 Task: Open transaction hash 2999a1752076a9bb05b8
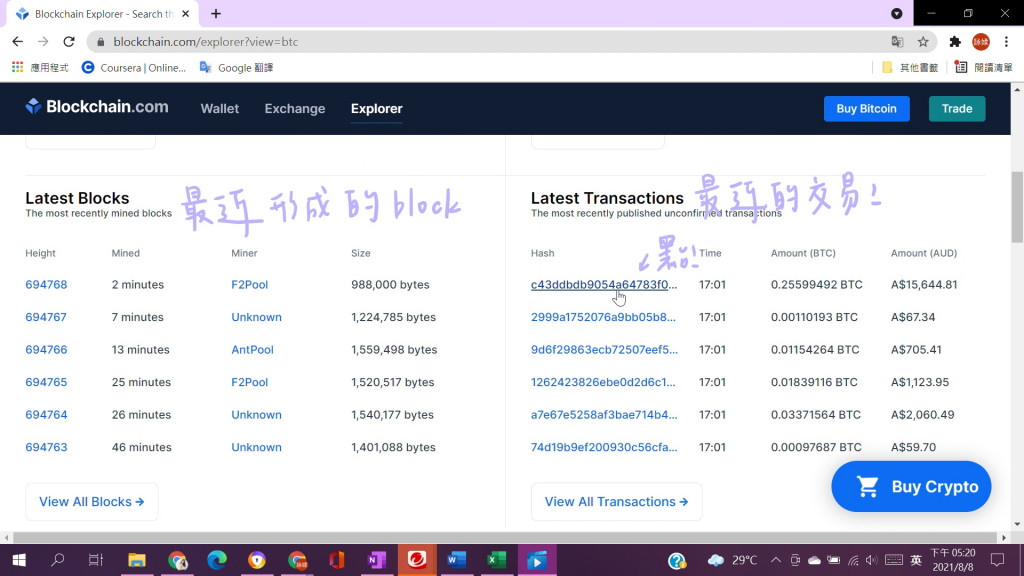[x=603, y=317]
